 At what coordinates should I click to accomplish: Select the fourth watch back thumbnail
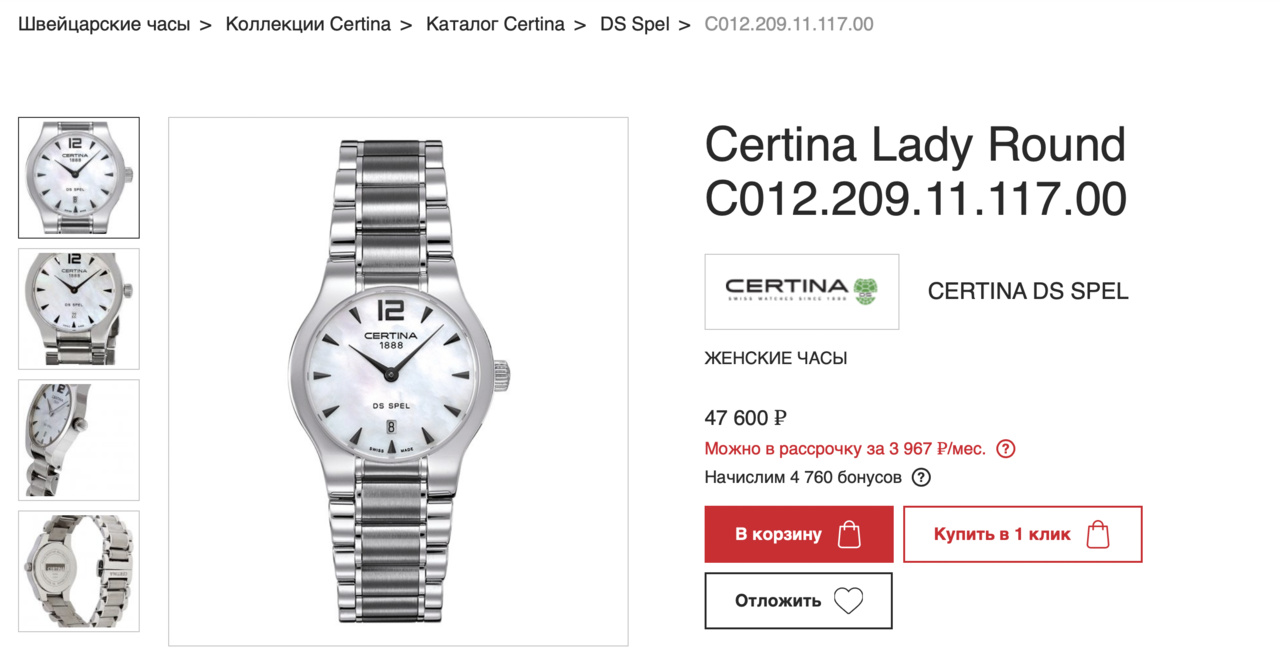(x=79, y=571)
